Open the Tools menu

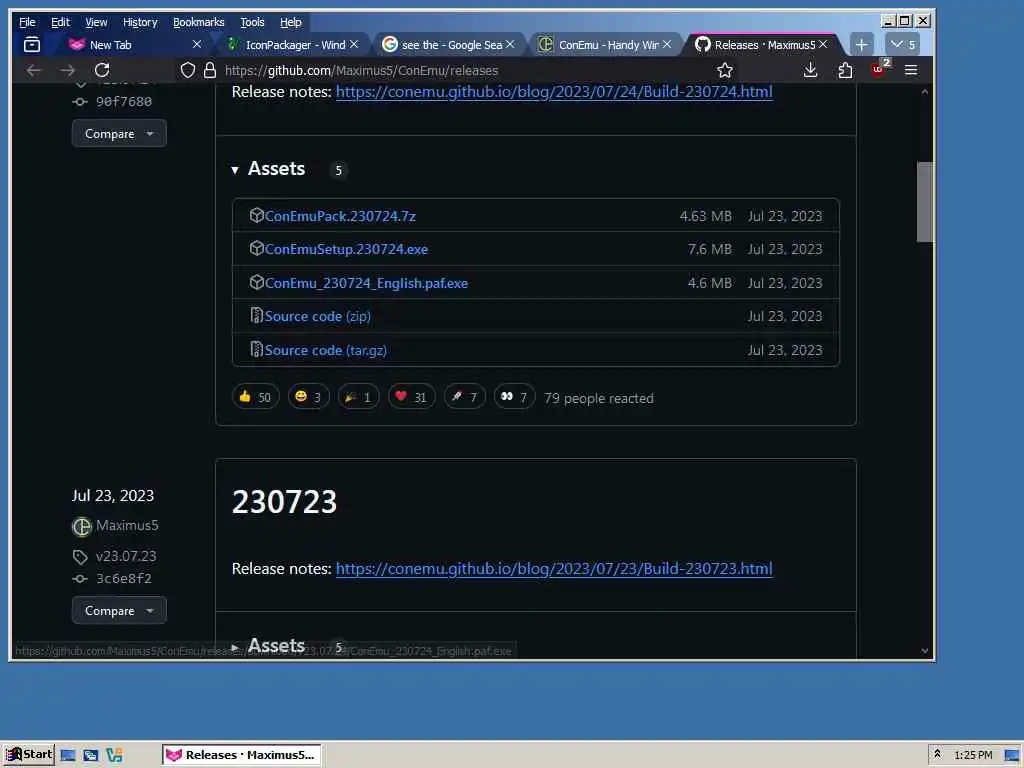(x=252, y=22)
